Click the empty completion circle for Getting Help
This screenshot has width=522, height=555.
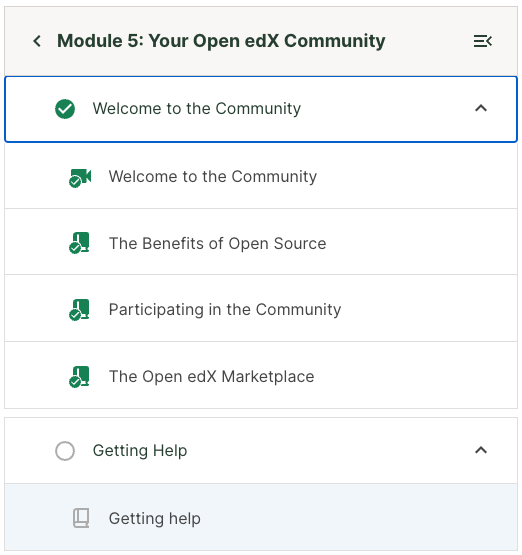[65, 451]
